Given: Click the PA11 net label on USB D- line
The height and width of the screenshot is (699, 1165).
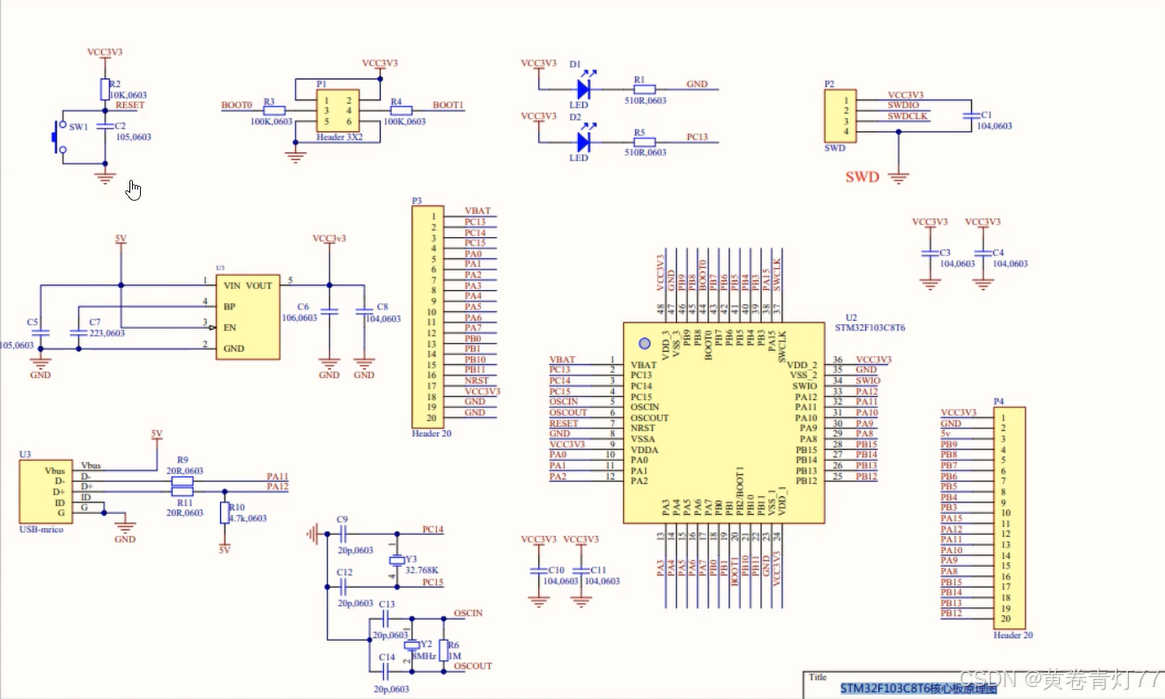Looking at the screenshot, I should [x=277, y=476].
